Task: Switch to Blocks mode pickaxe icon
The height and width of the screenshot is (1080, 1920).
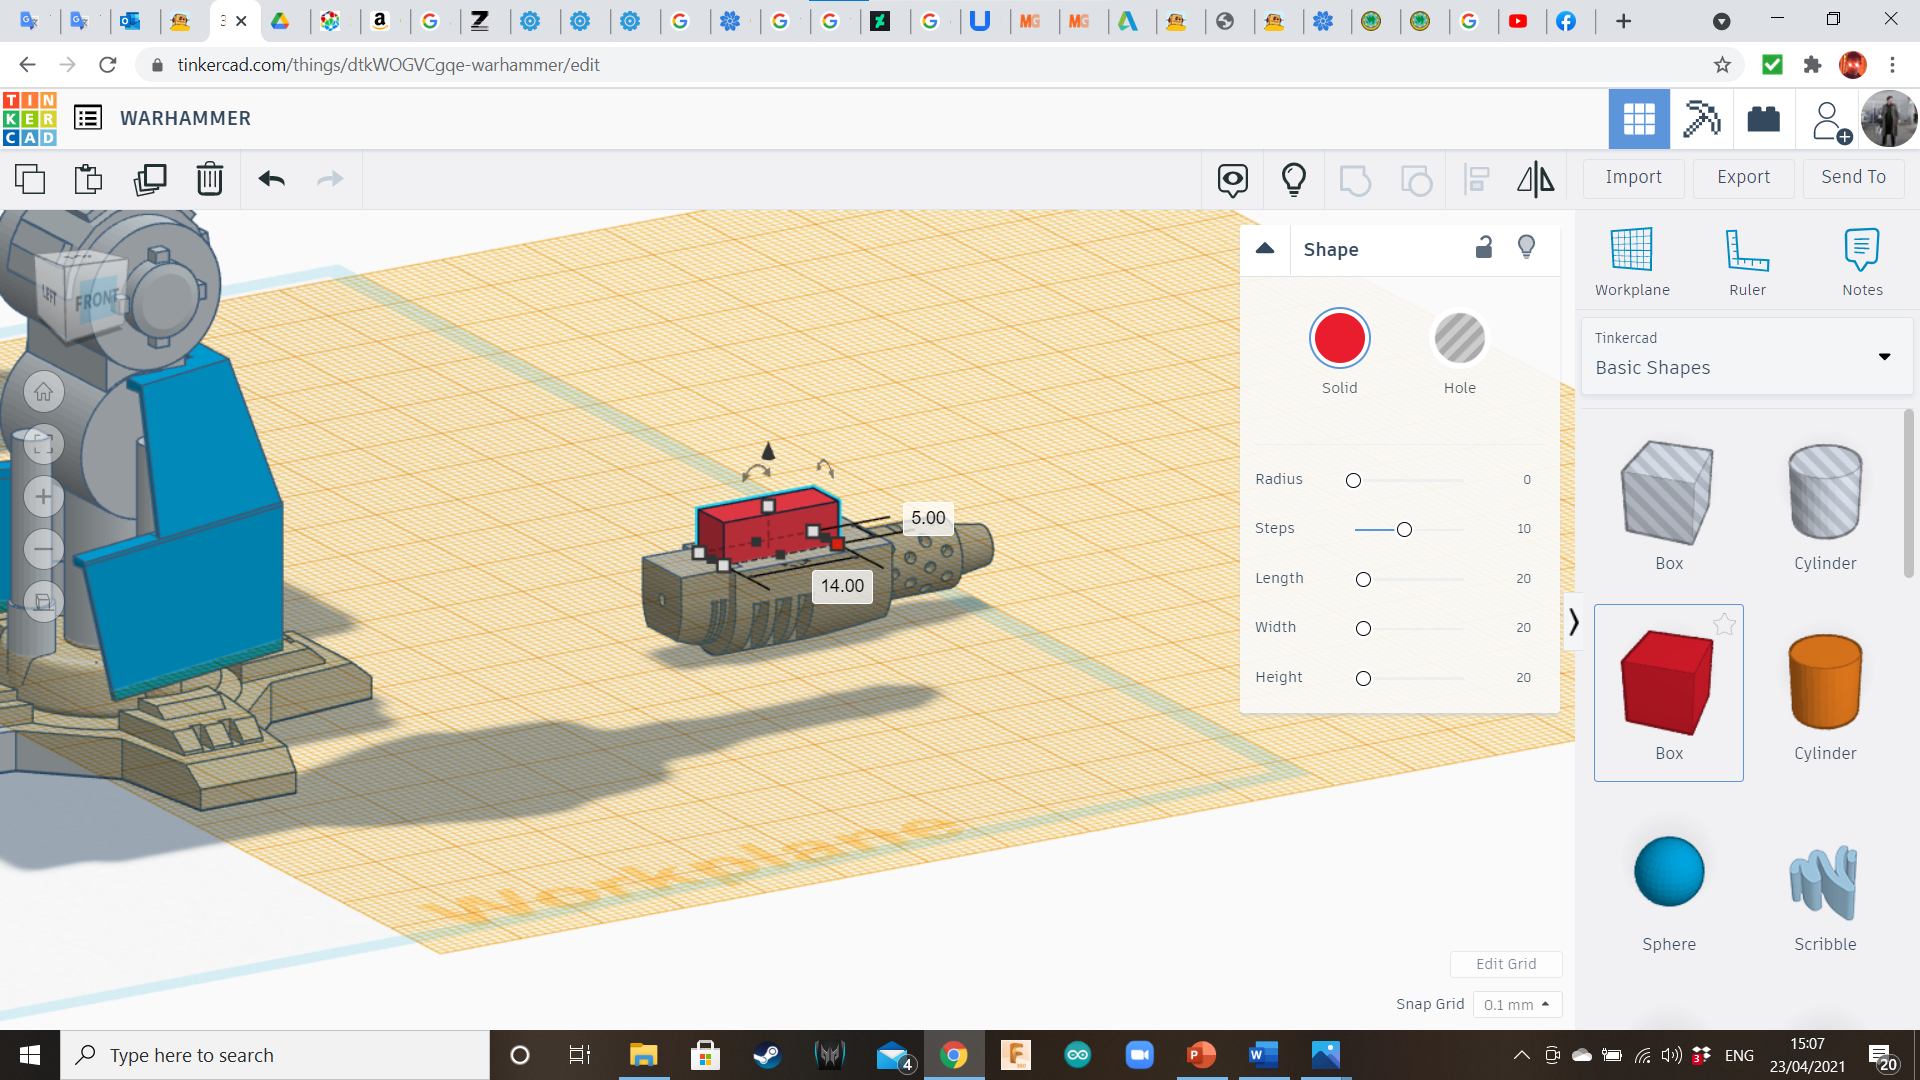Action: (1700, 119)
